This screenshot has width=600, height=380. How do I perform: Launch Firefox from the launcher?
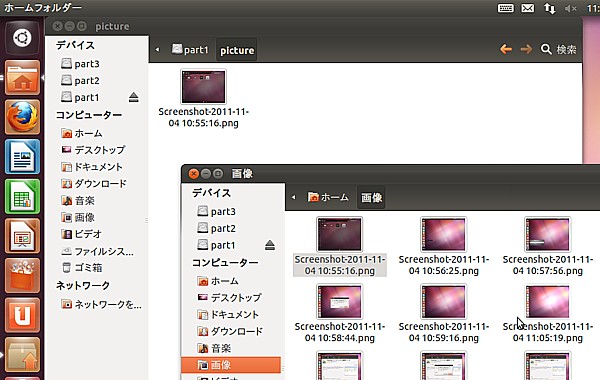pos(22,117)
